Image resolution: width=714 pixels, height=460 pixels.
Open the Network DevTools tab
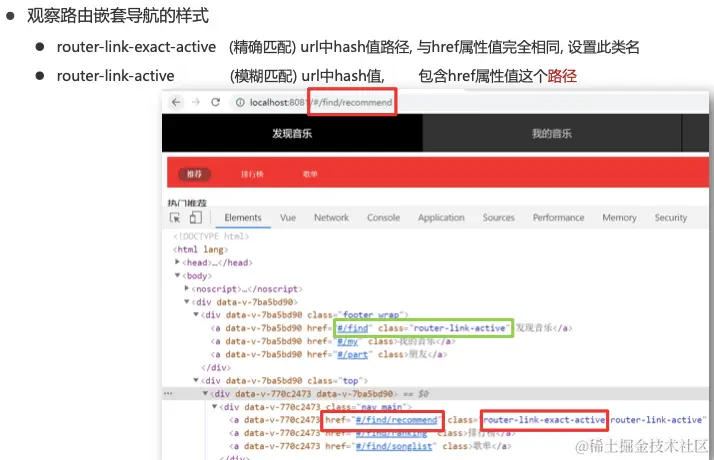coord(332,218)
